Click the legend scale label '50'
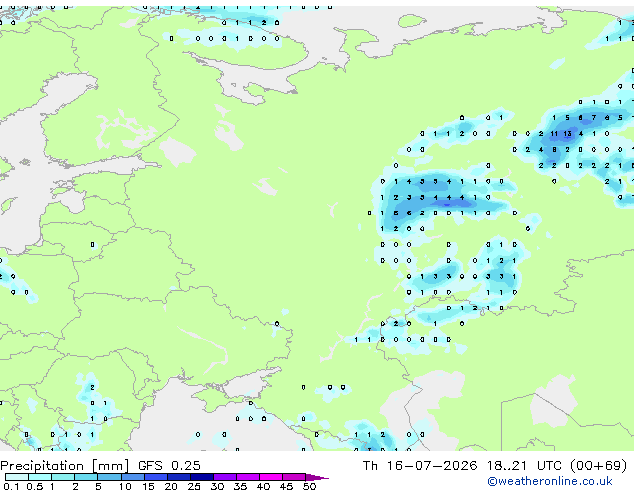Screen dimensions: 634x490 [309, 486]
